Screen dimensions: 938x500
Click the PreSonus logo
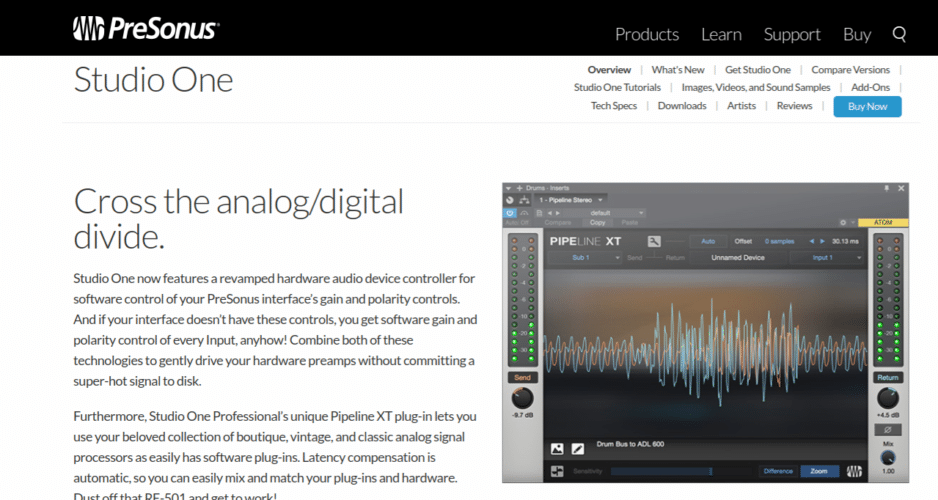[146, 28]
